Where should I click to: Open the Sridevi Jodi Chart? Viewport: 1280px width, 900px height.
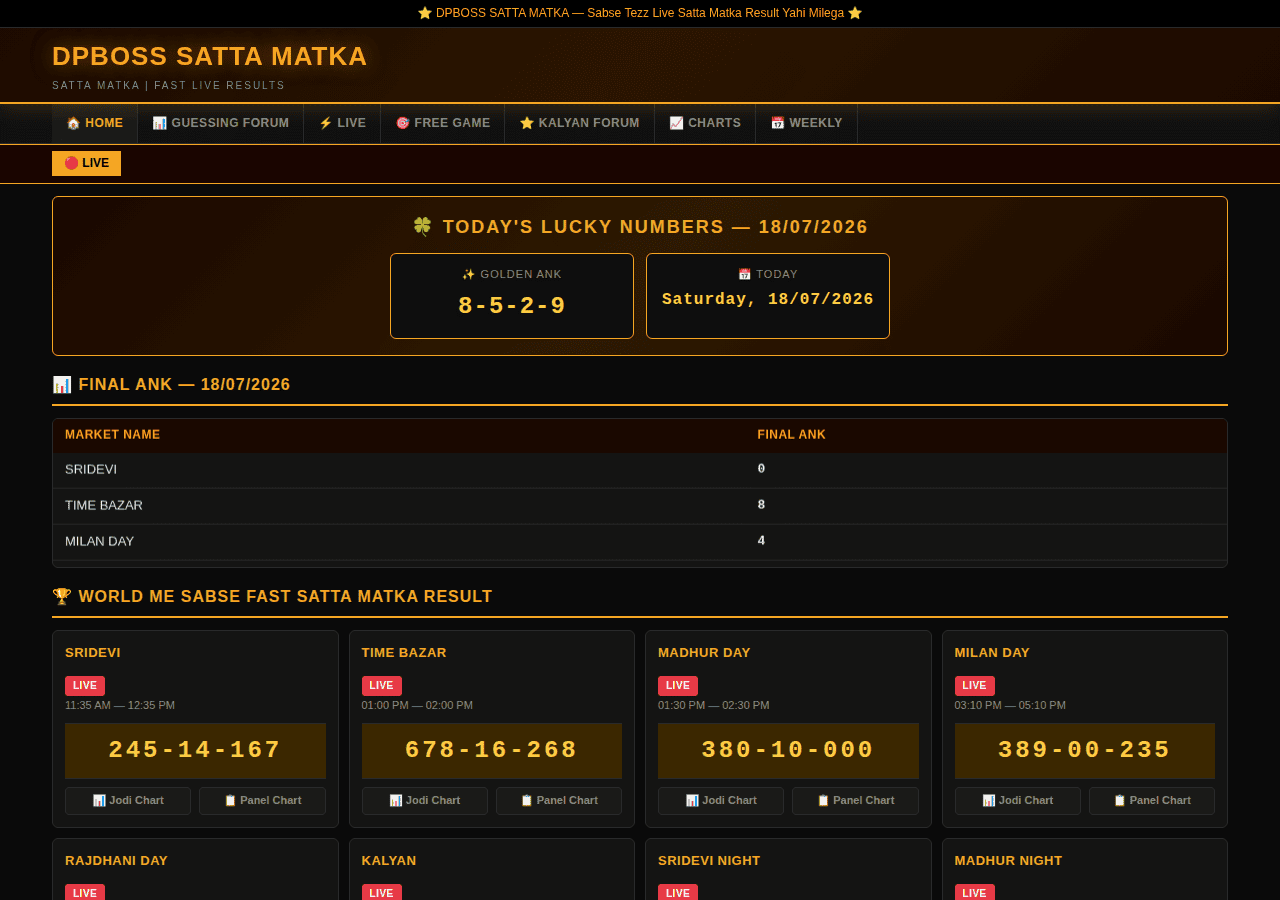pyautogui.click(x=128, y=800)
